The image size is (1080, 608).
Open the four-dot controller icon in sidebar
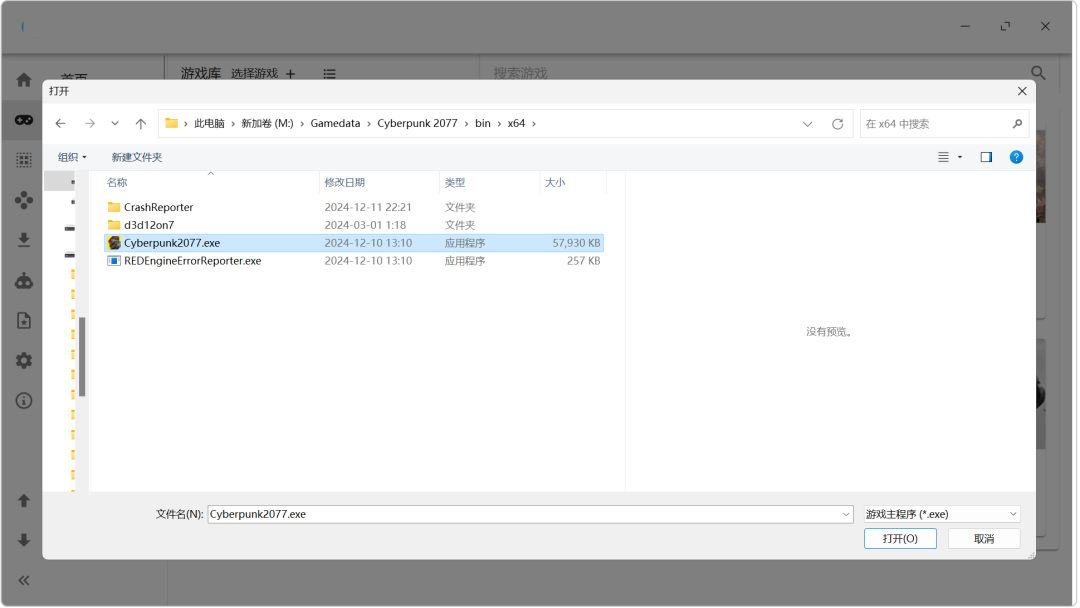[24, 200]
